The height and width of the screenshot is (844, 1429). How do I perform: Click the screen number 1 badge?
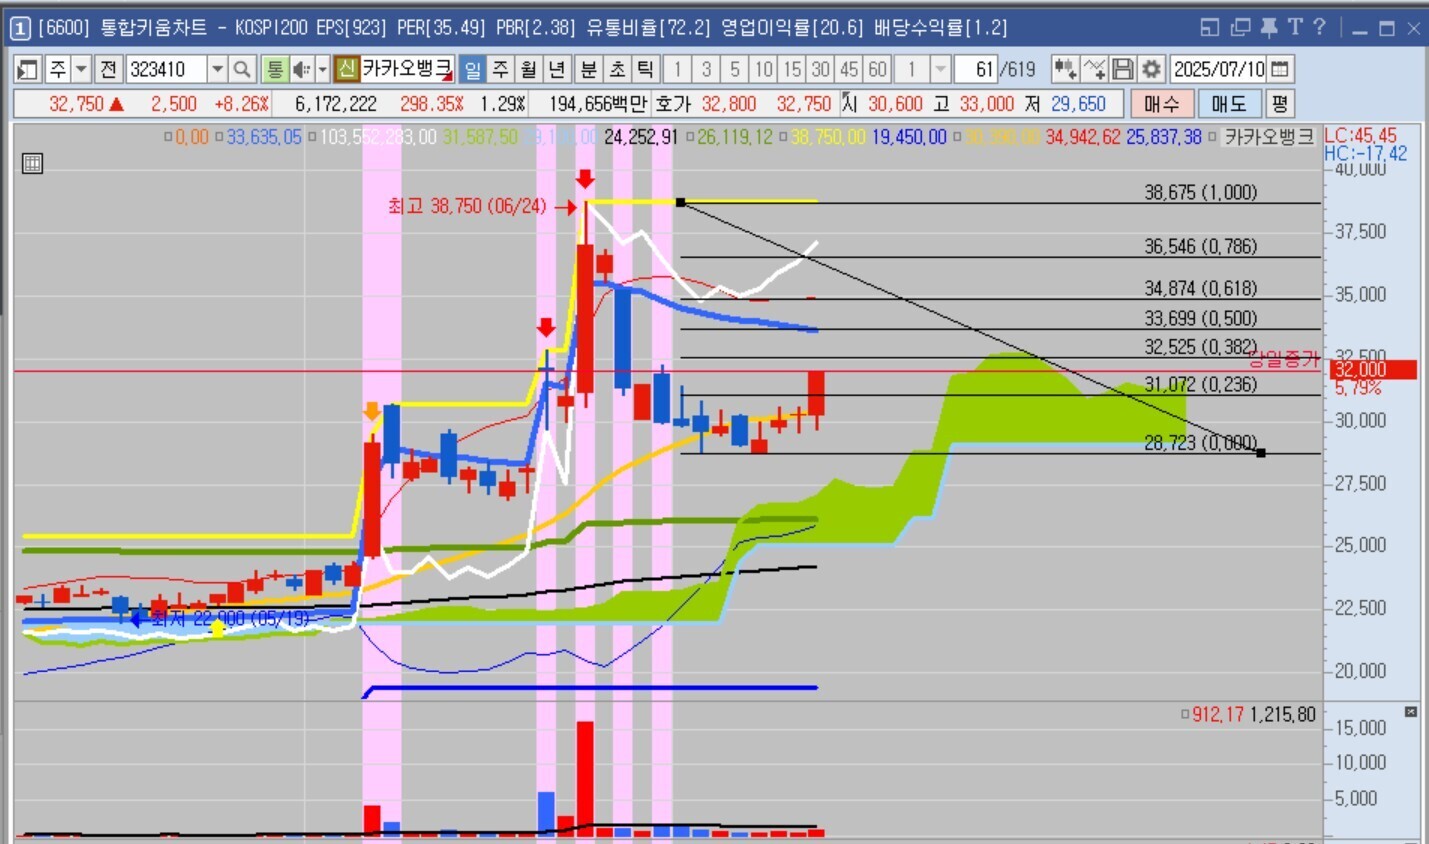point(20,28)
